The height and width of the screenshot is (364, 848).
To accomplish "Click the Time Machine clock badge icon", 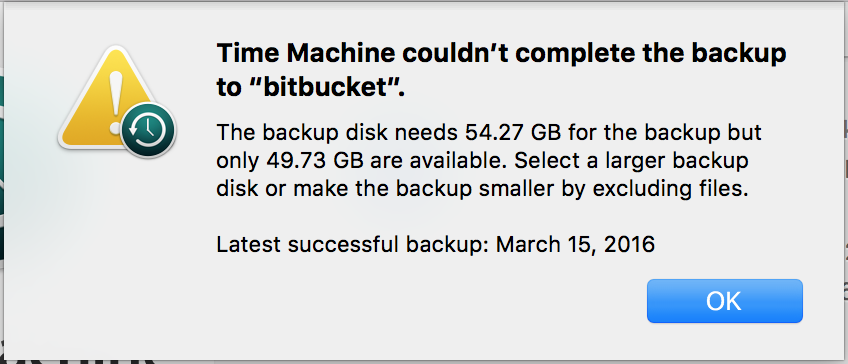I will click(148, 129).
